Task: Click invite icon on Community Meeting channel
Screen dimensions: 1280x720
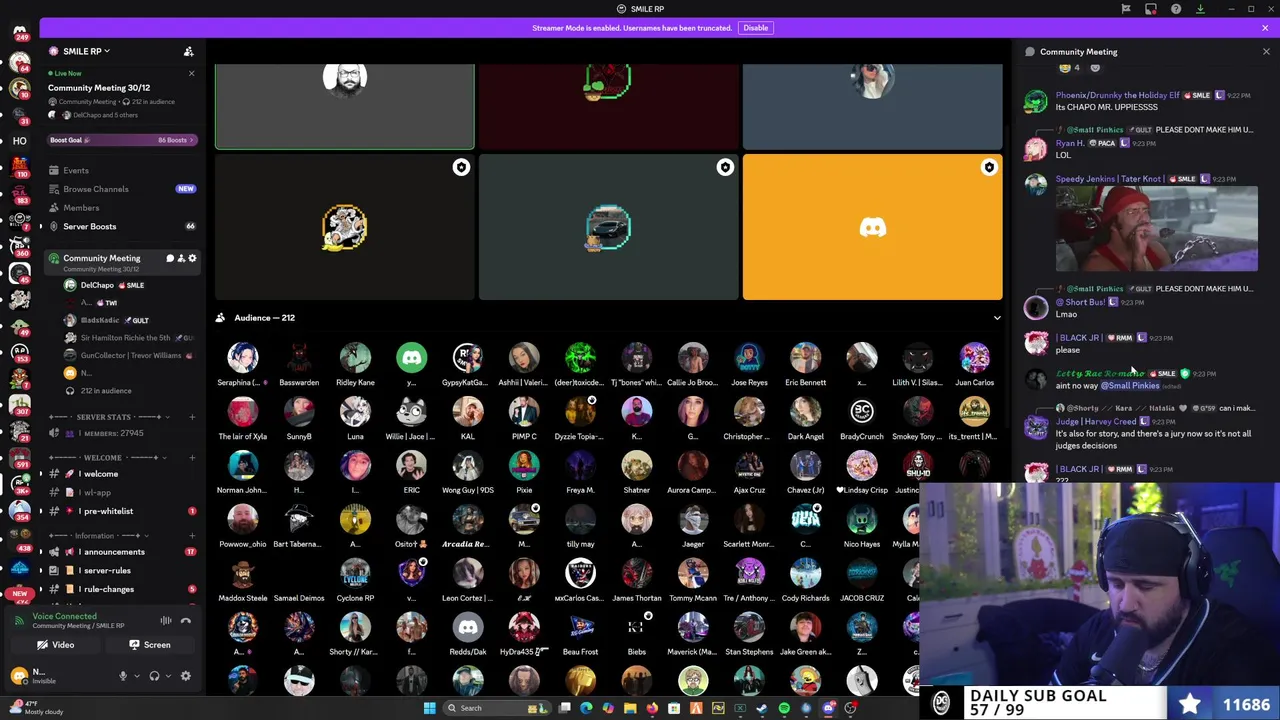Action: pos(181,258)
